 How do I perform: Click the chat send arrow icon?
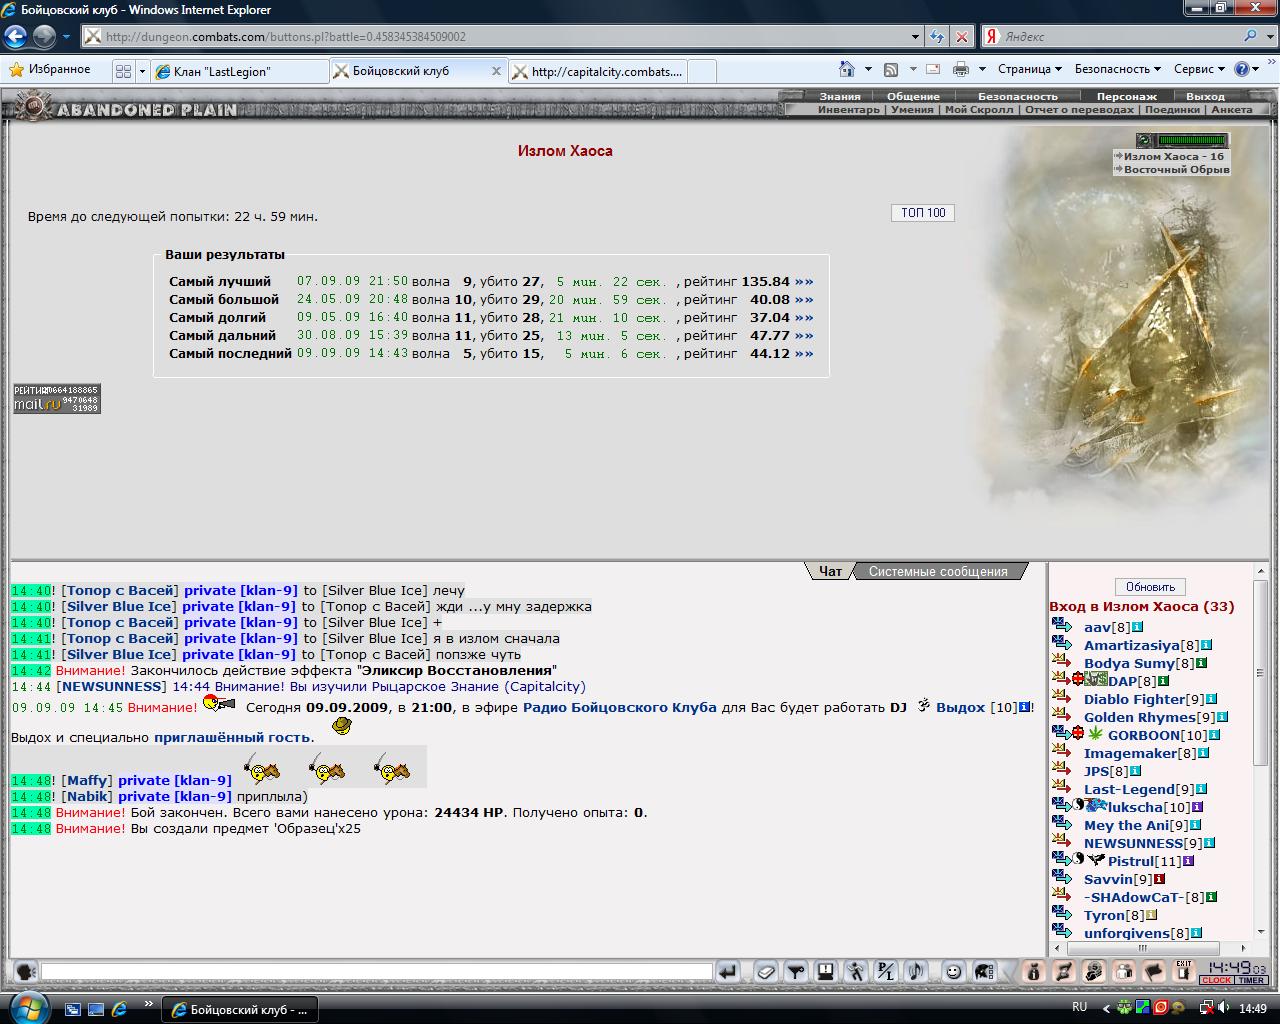pyautogui.click(x=728, y=972)
